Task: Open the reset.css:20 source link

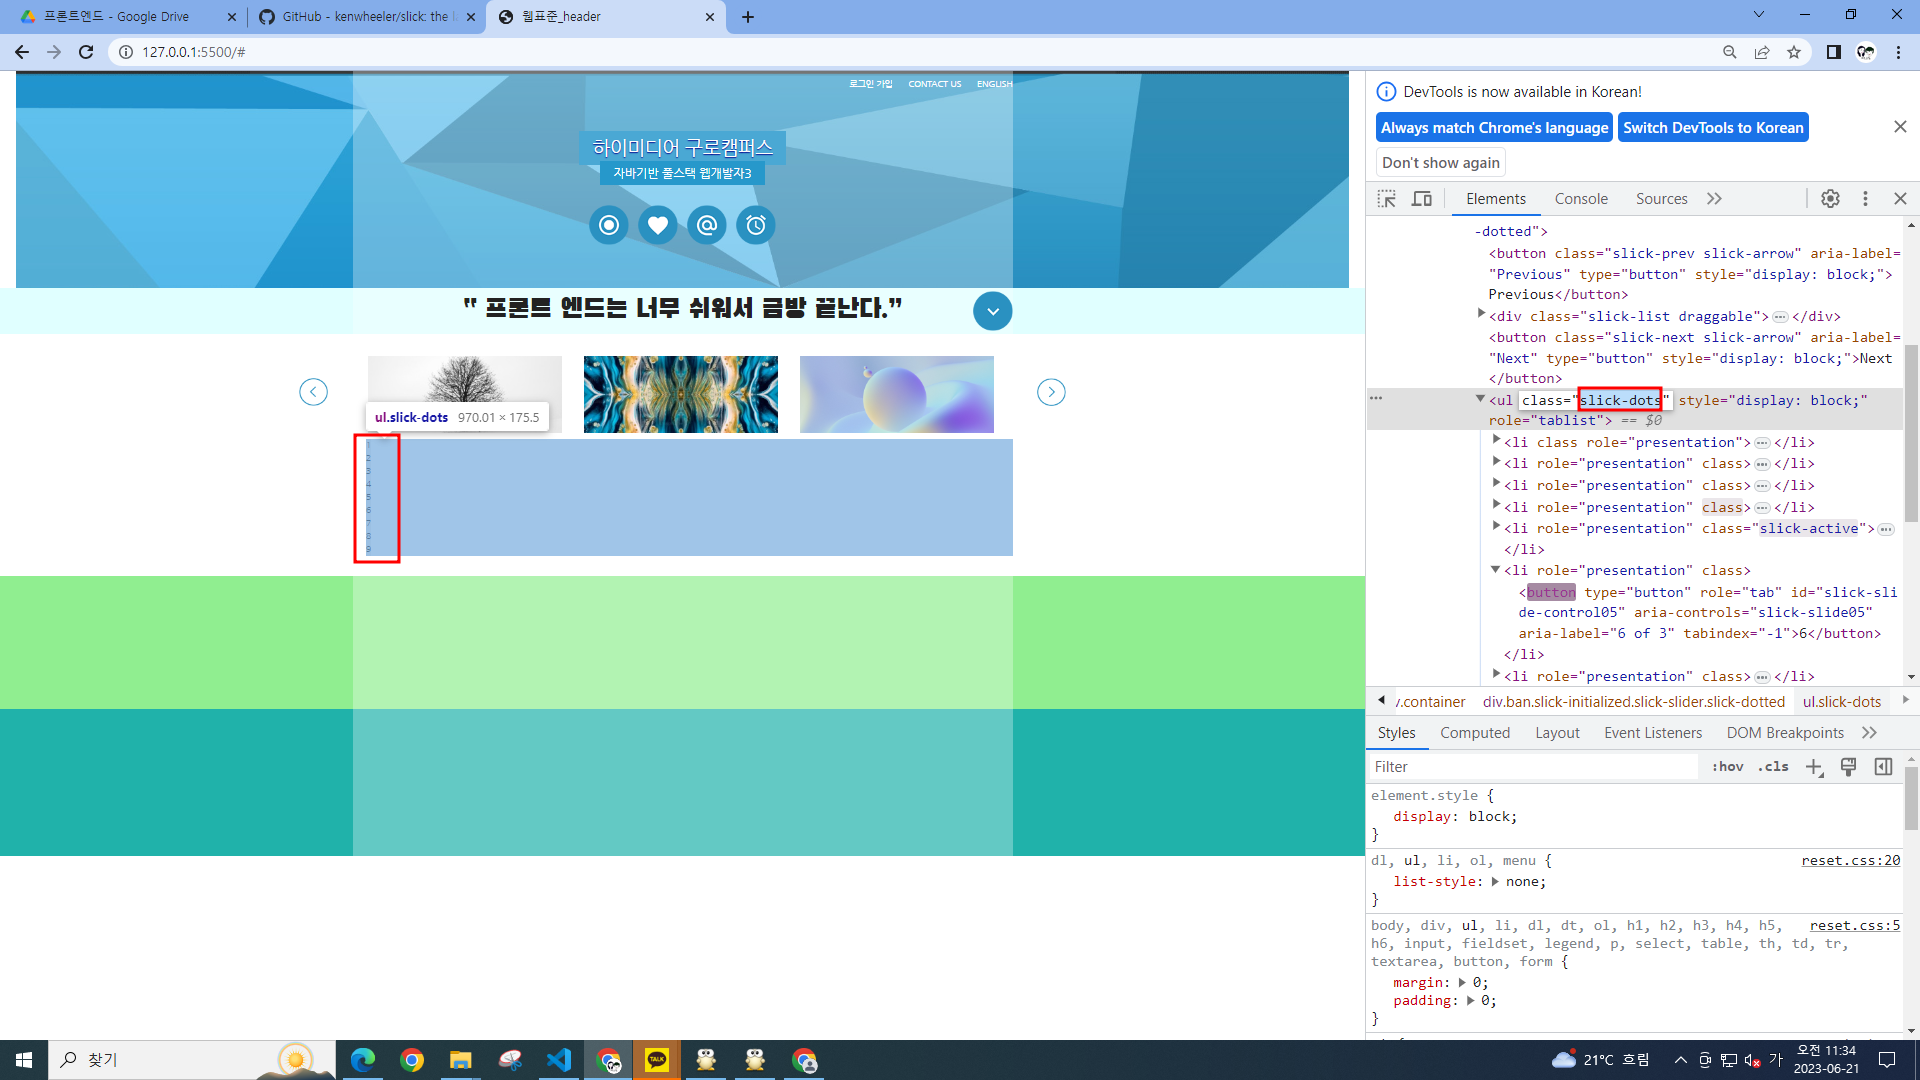Action: click(x=1850, y=860)
